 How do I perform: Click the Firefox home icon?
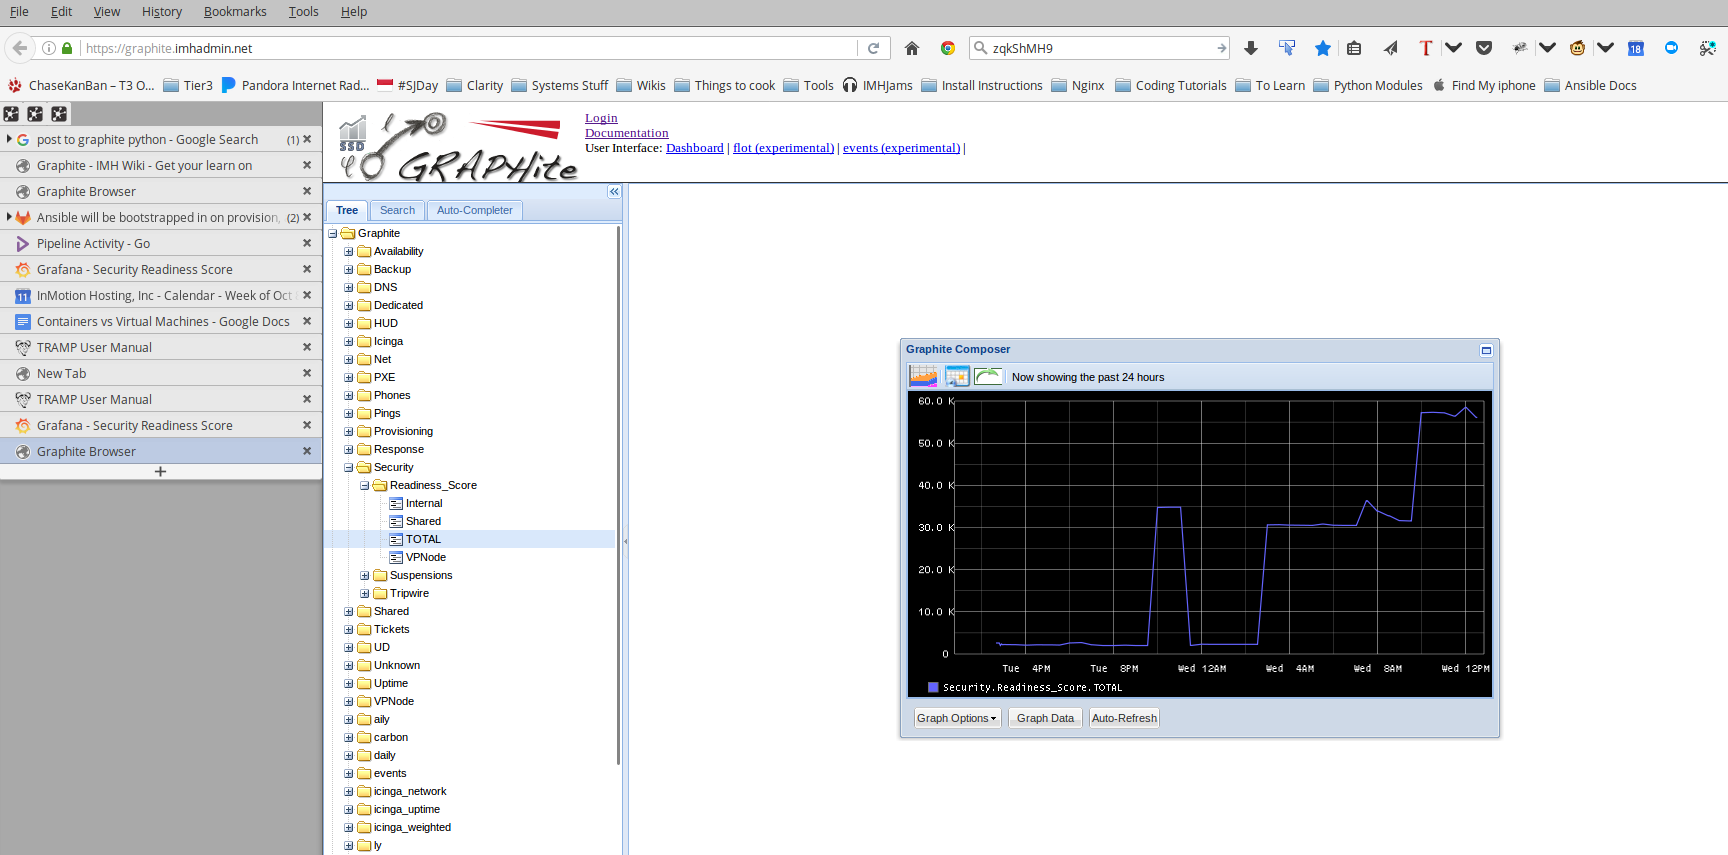coord(912,48)
